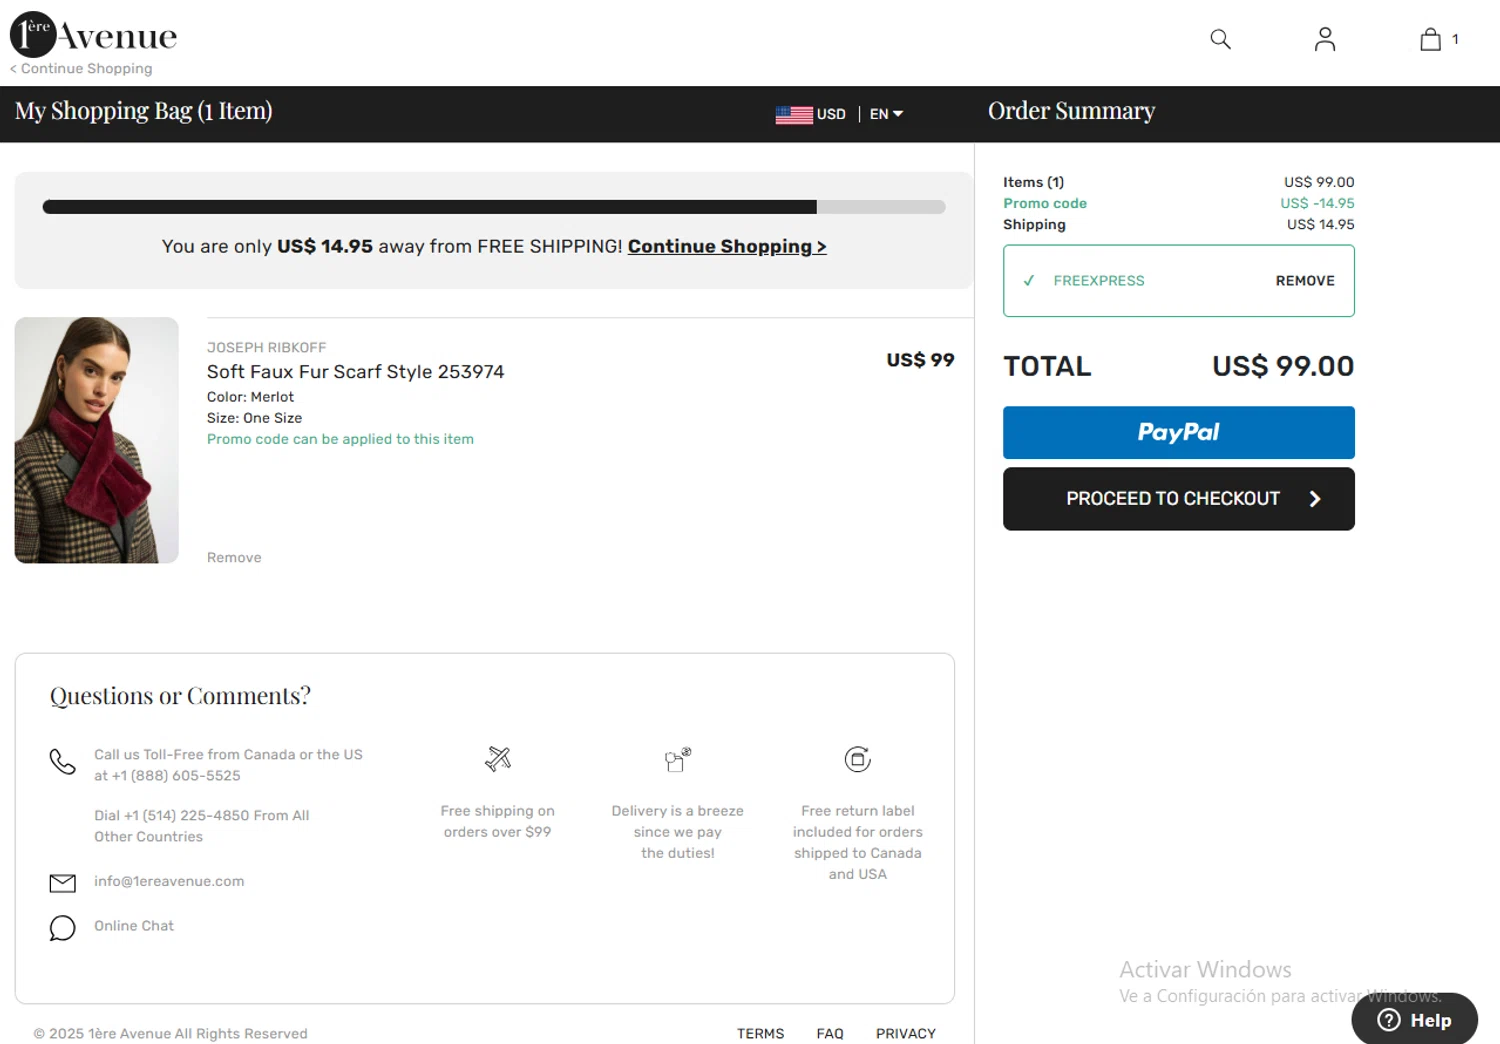Click the © 2025 1ère Avenue copyright text
1500x1044 pixels.
[x=171, y=1034]
